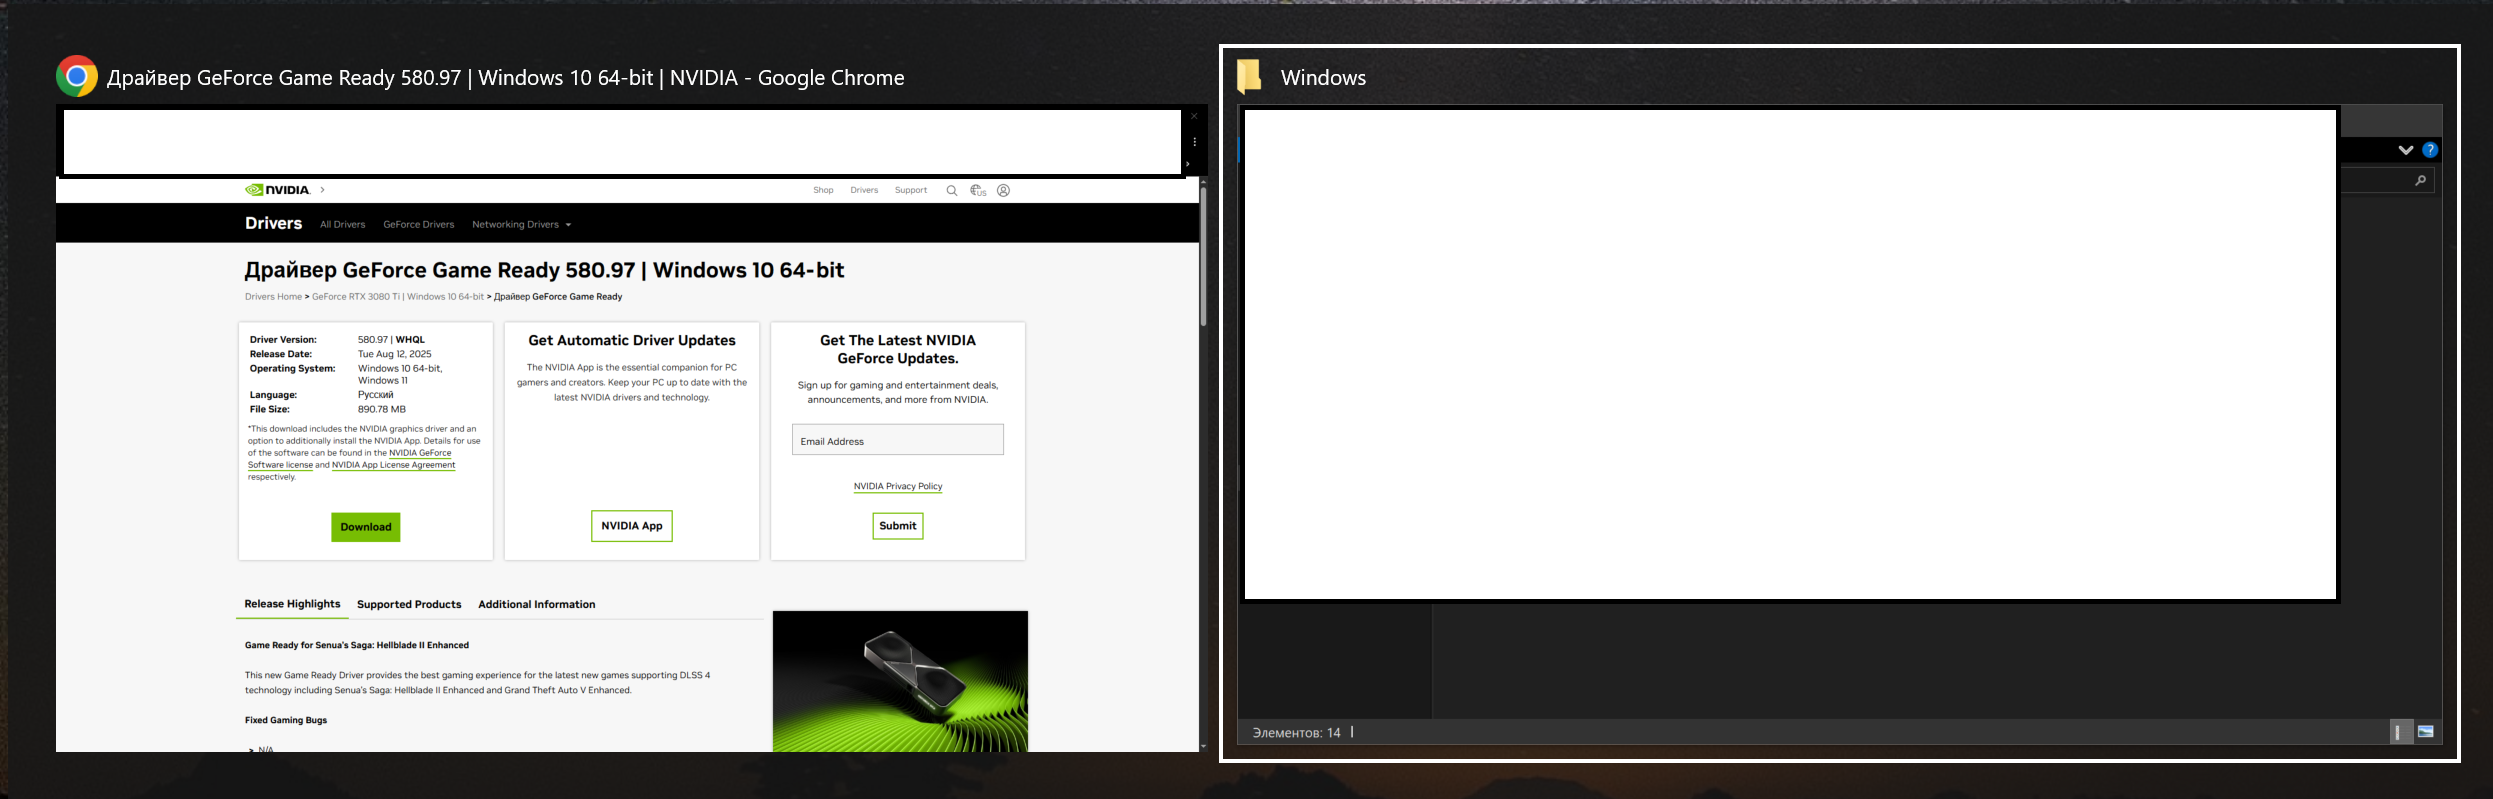Open Shop in NVIDIA top menu
2493x799 pixels.
[x=823, y=190]
